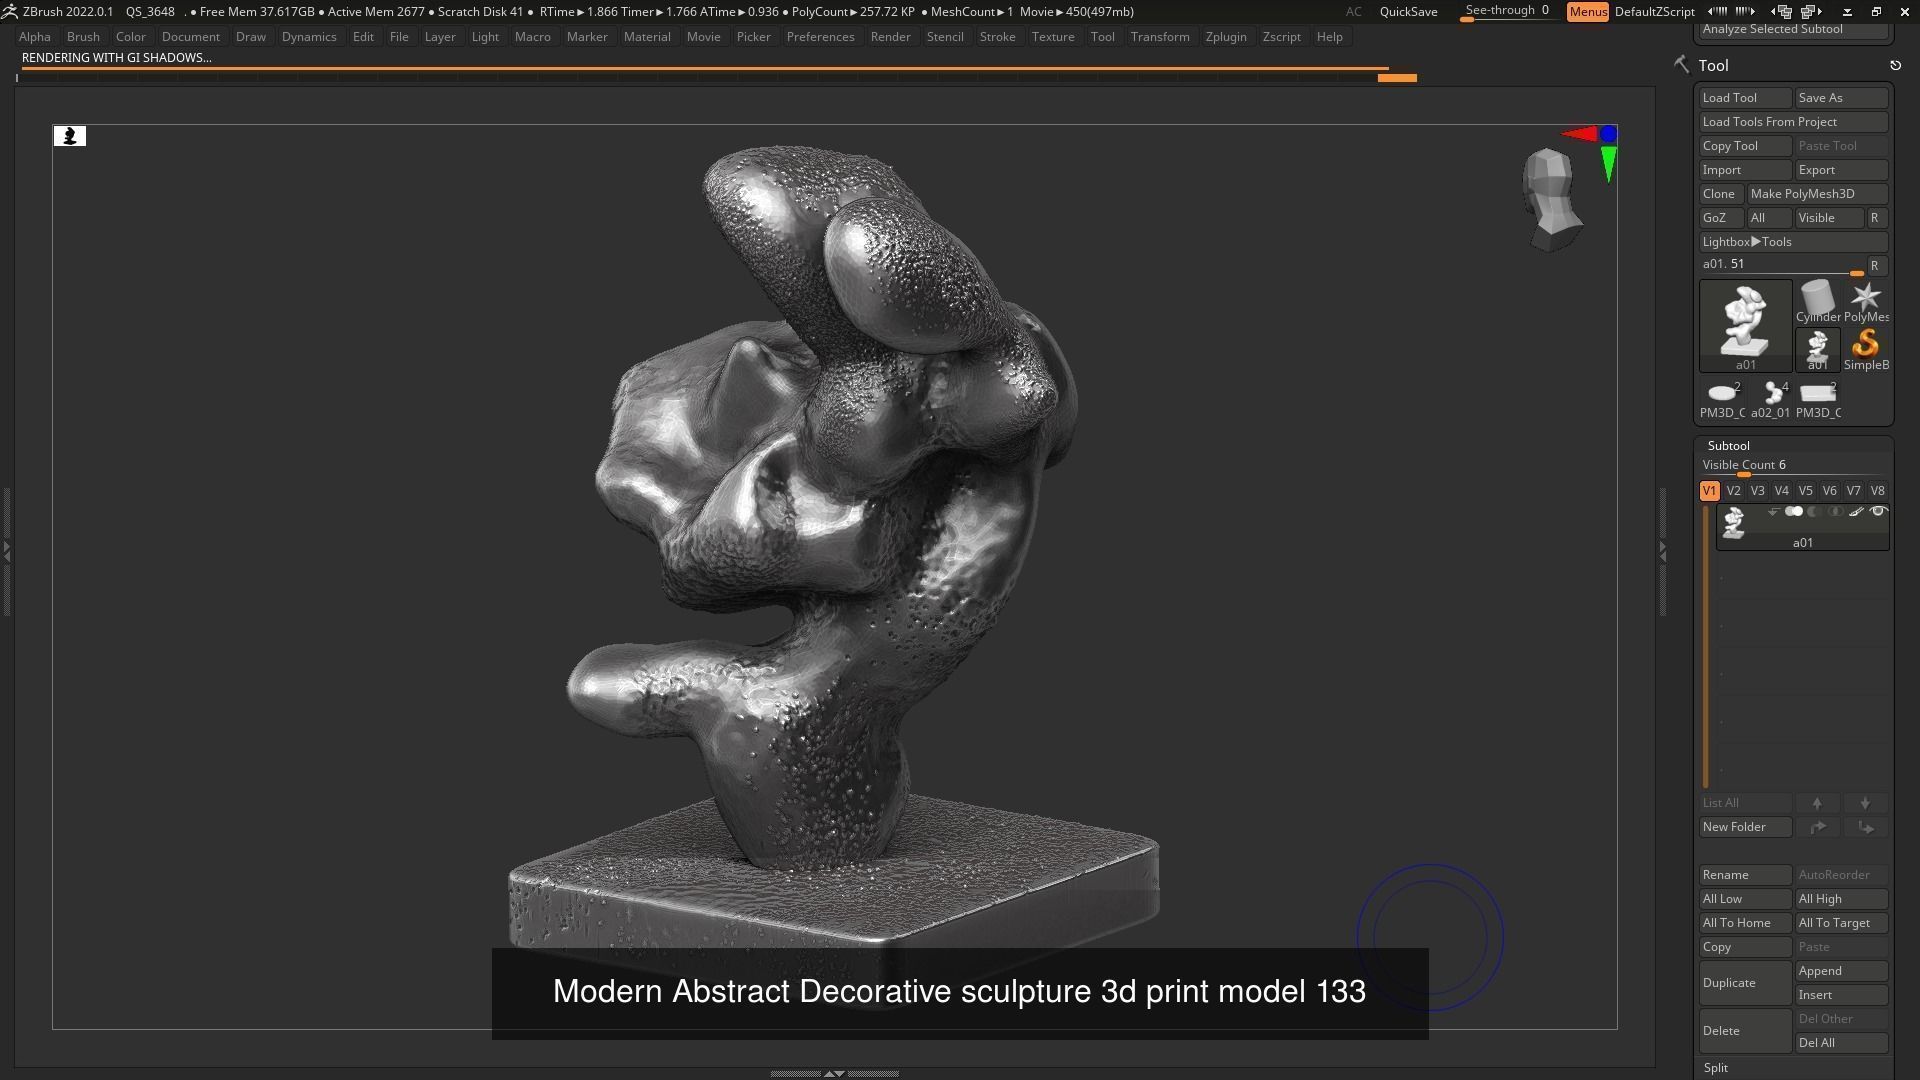The width and height of the screenshot is (1920, 1080).
Task: Adjust the Visible Count slider
Action: [x=1793, y=467]
